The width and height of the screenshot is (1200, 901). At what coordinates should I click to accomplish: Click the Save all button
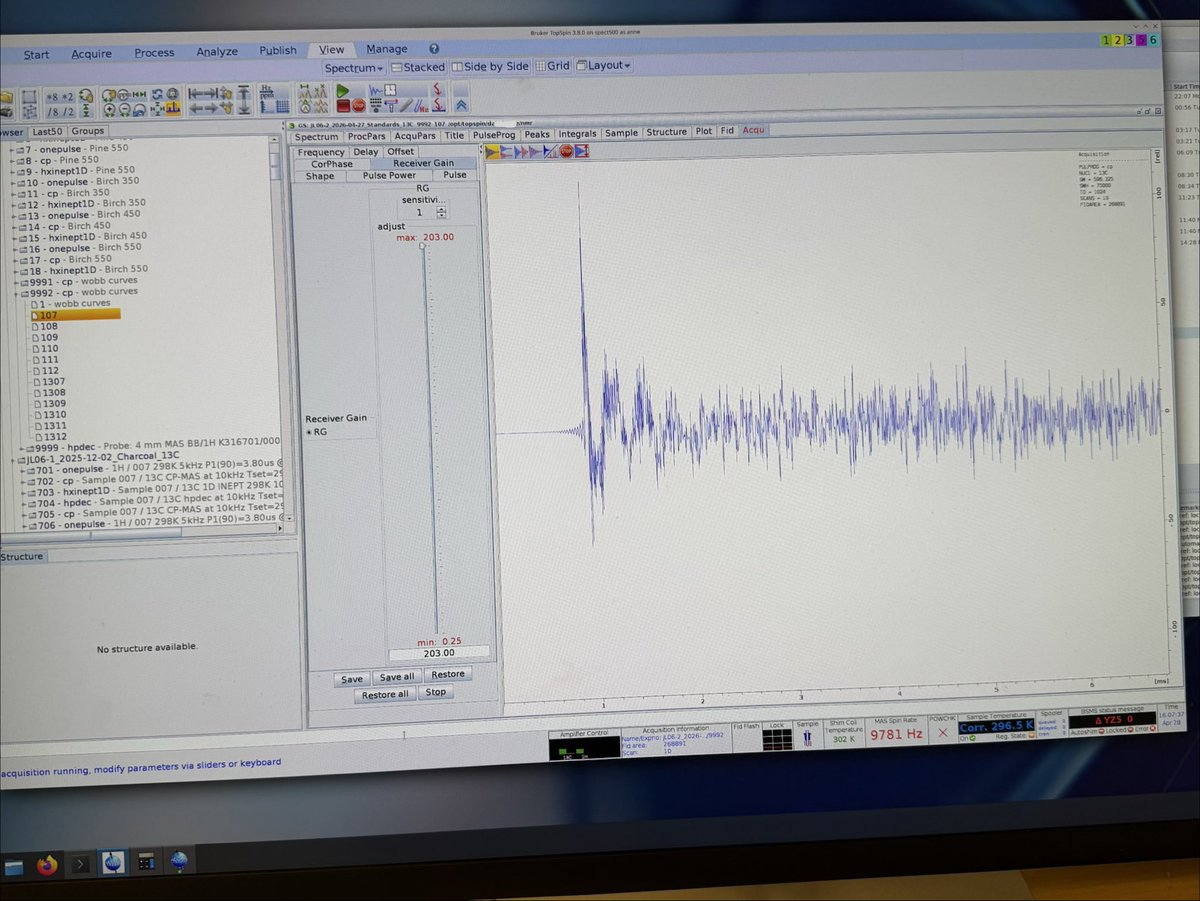[x=397, y=677]
